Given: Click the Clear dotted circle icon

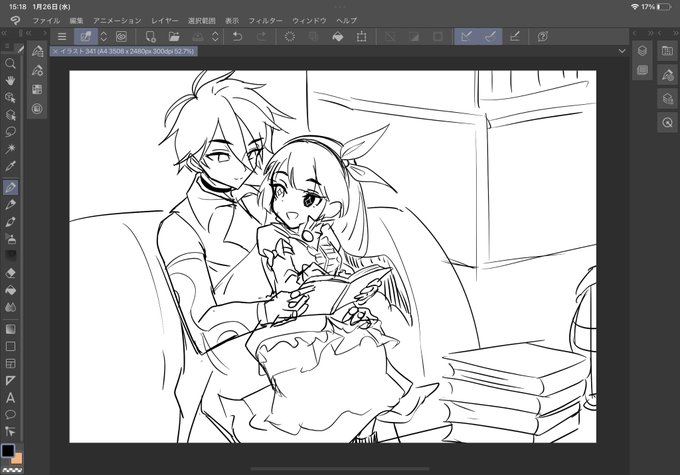Looking at the screenshot, I should (x=290, y=37).
